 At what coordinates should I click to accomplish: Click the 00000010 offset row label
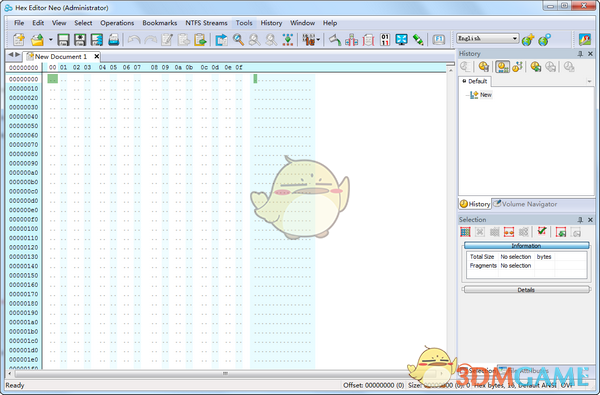(x=24, y=88)
